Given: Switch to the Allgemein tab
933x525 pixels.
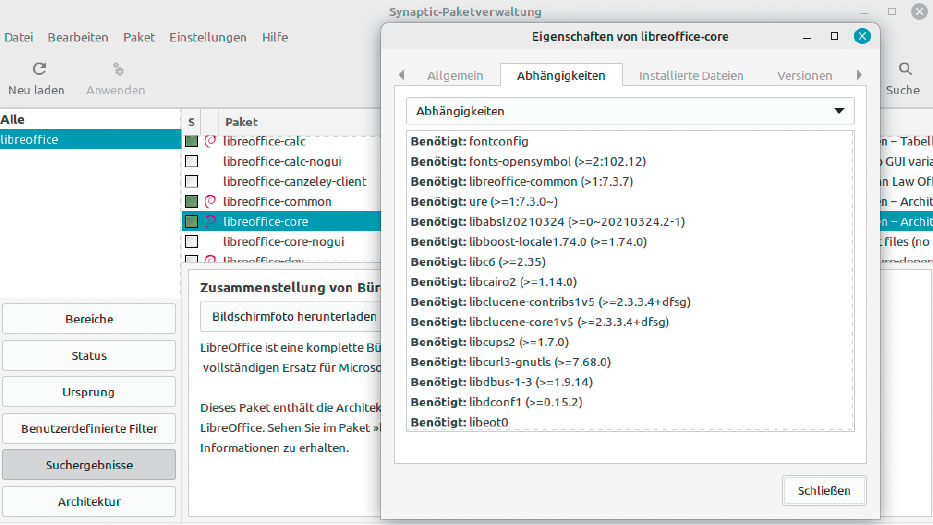Looking at the screenshot, I should click(x=455, y=76).
